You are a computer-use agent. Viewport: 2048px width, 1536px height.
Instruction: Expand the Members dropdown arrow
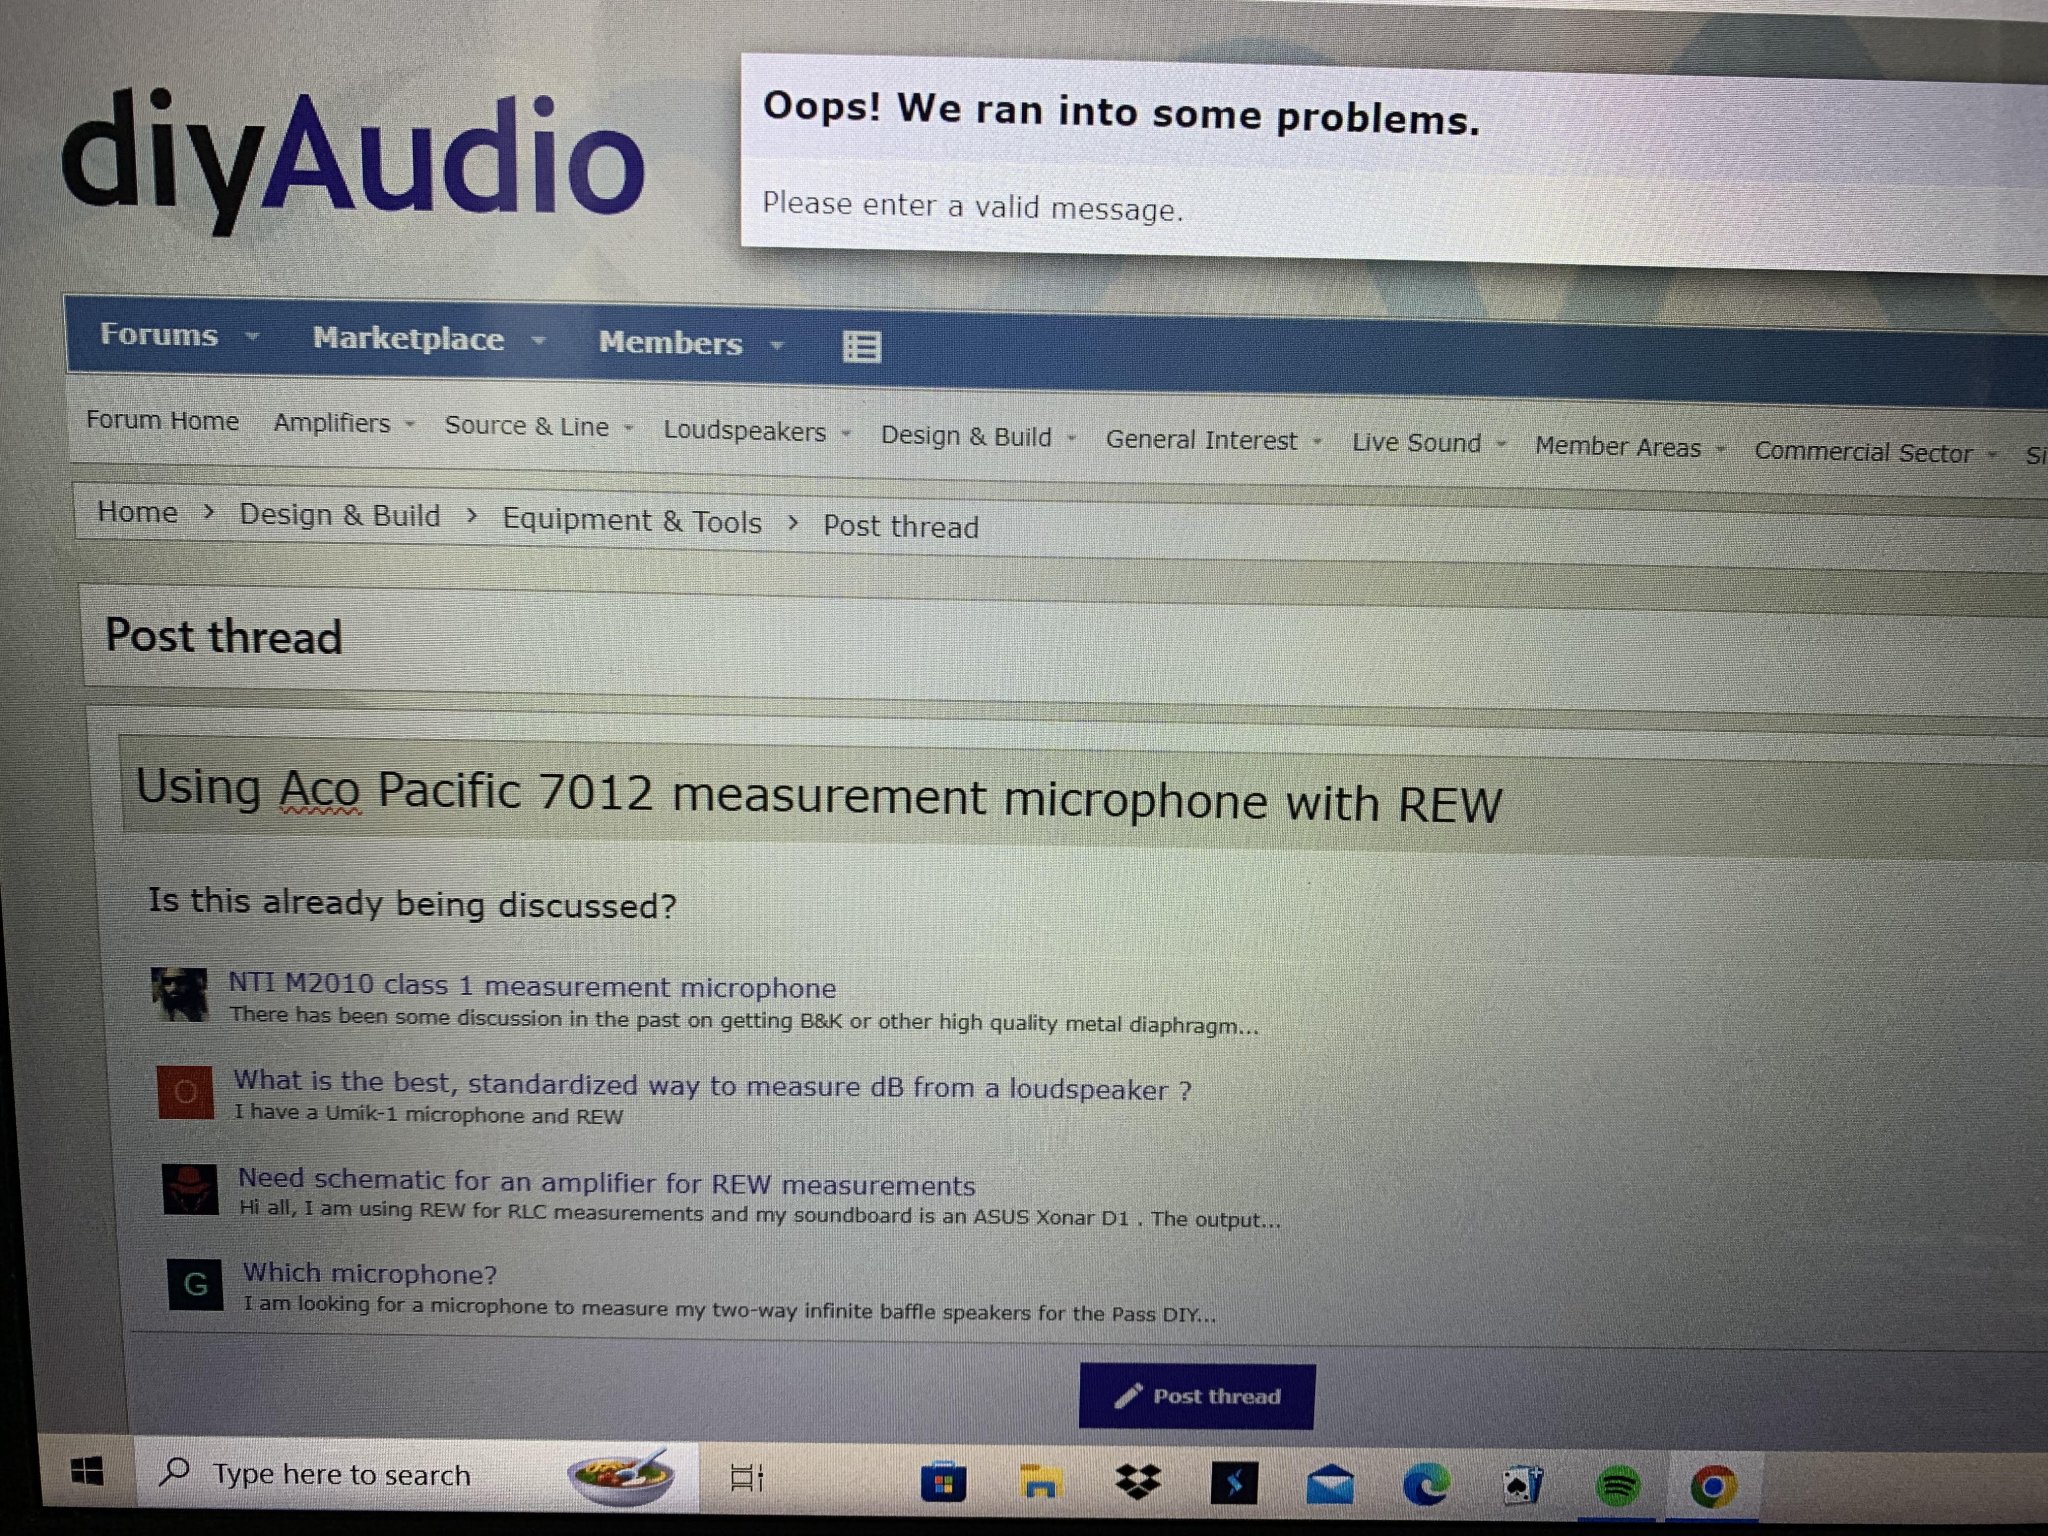click(x=776, y=346)
